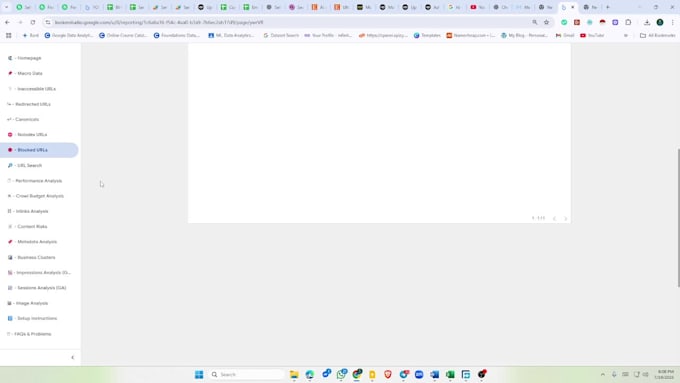Go to previous table page arrow
This screenshot has width=680, height=383.
pyautogui.click(x=554, y=218)
